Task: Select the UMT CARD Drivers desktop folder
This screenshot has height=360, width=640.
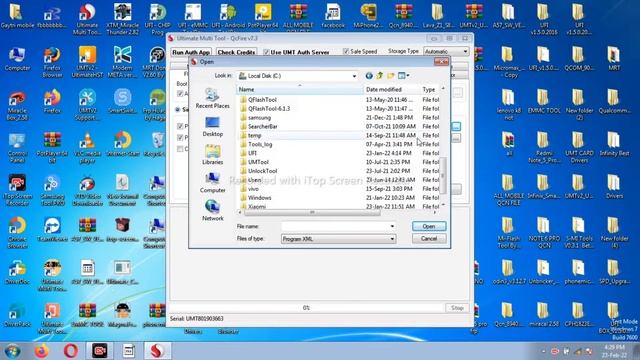Action: 579,148
